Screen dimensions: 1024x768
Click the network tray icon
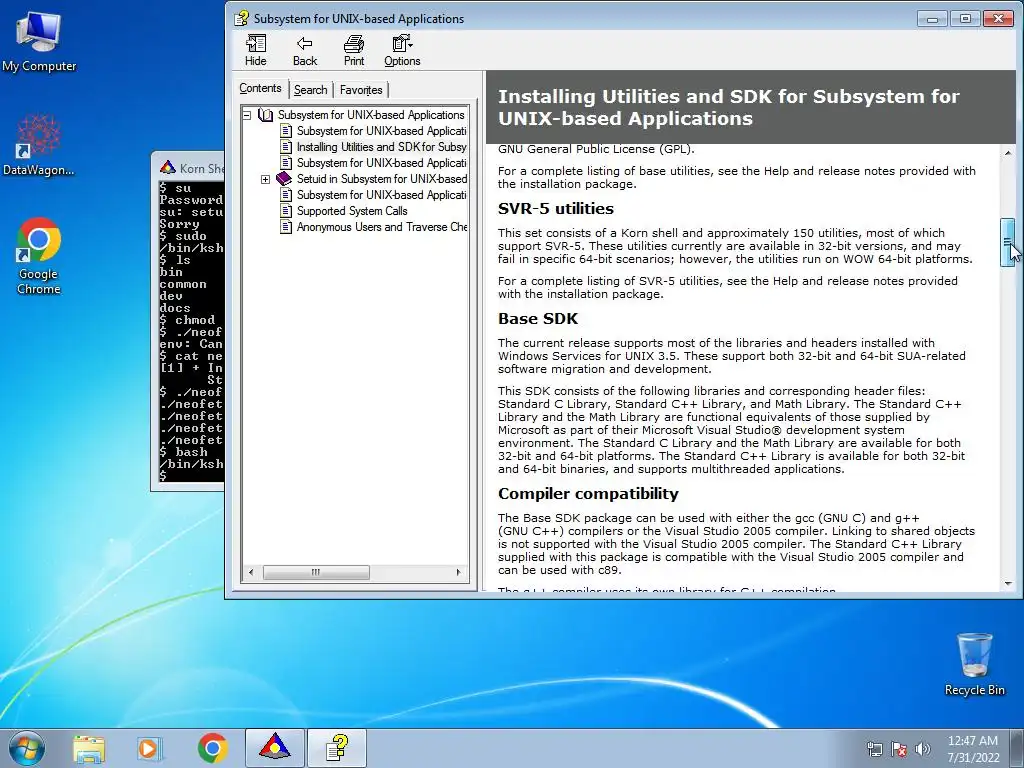(874, 749)
